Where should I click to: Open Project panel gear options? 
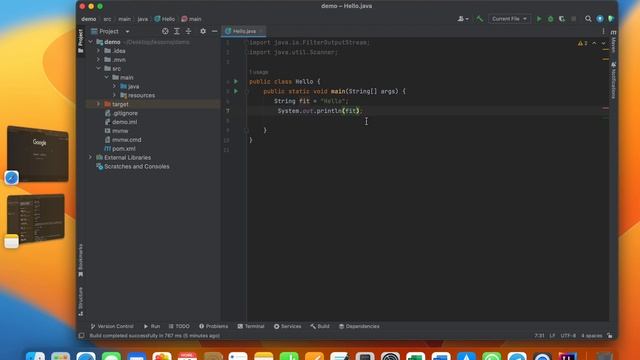pos(203,31)
